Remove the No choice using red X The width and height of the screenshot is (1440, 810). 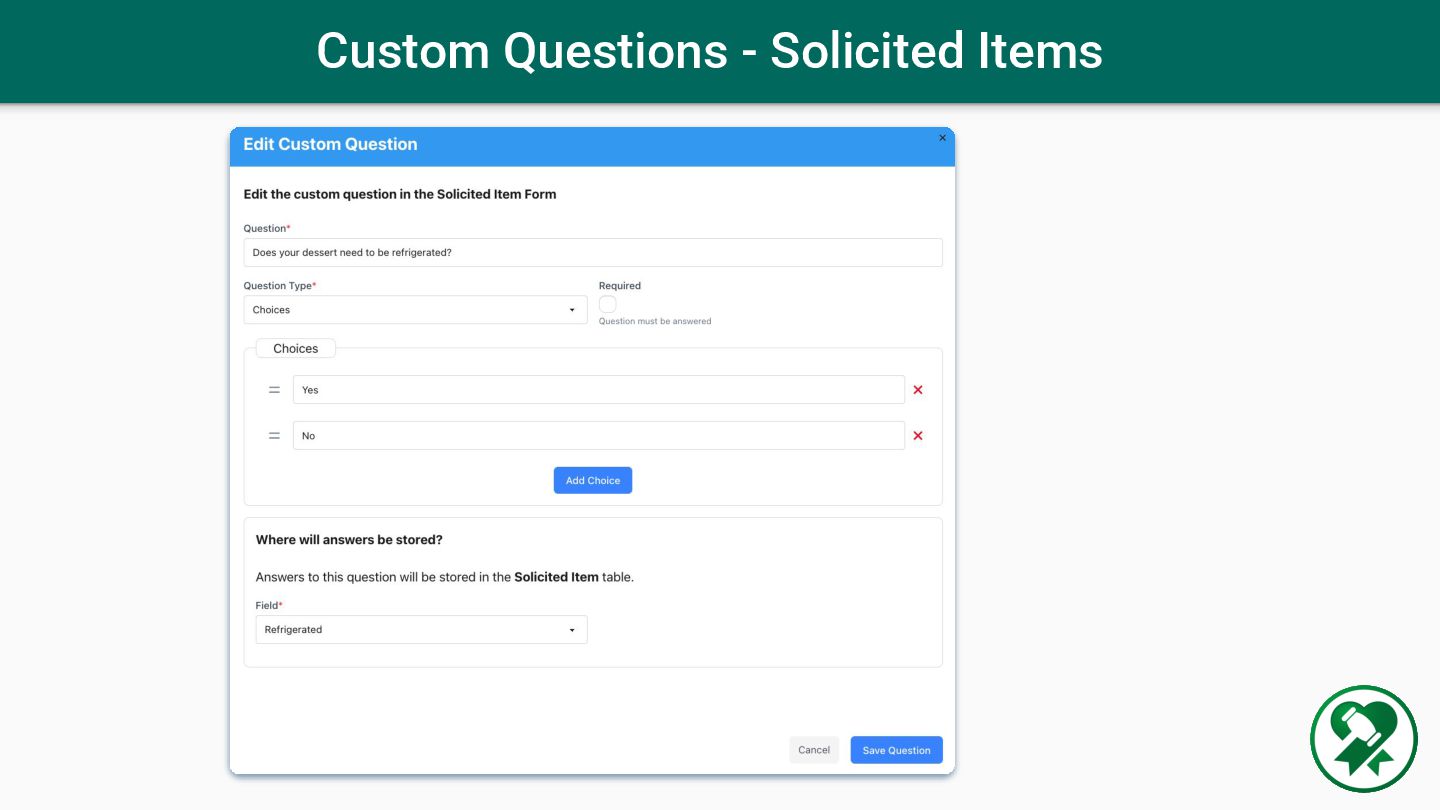click(x=918, y=436)
